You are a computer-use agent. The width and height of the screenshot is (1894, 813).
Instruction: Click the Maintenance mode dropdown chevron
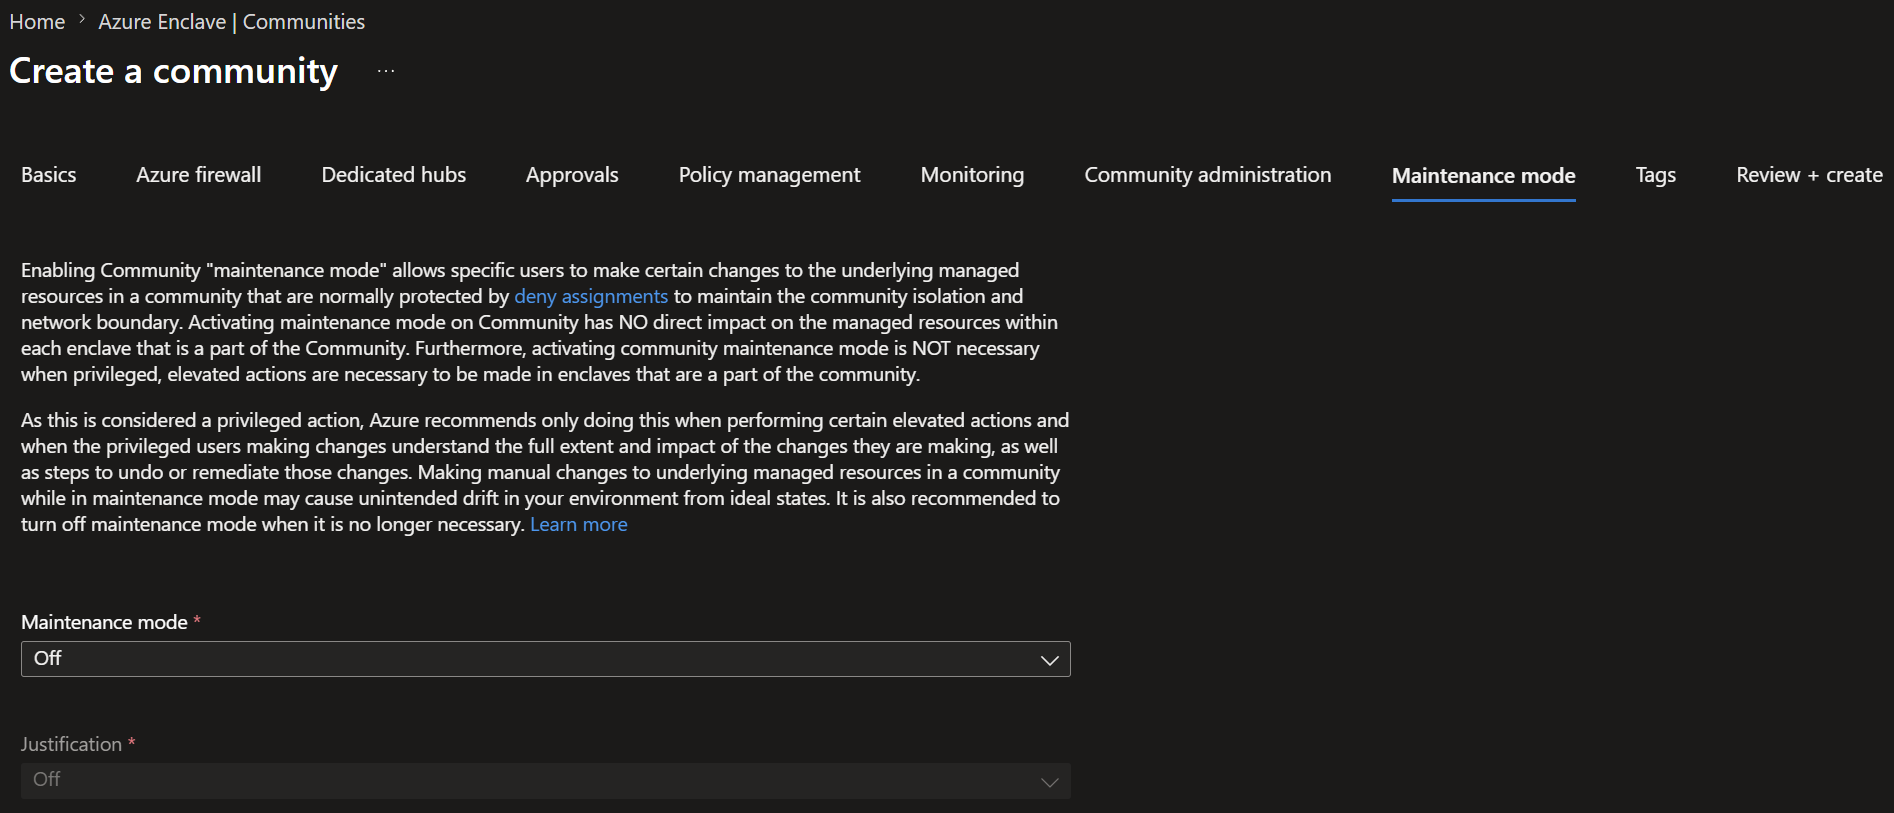tap(1049, 660)
